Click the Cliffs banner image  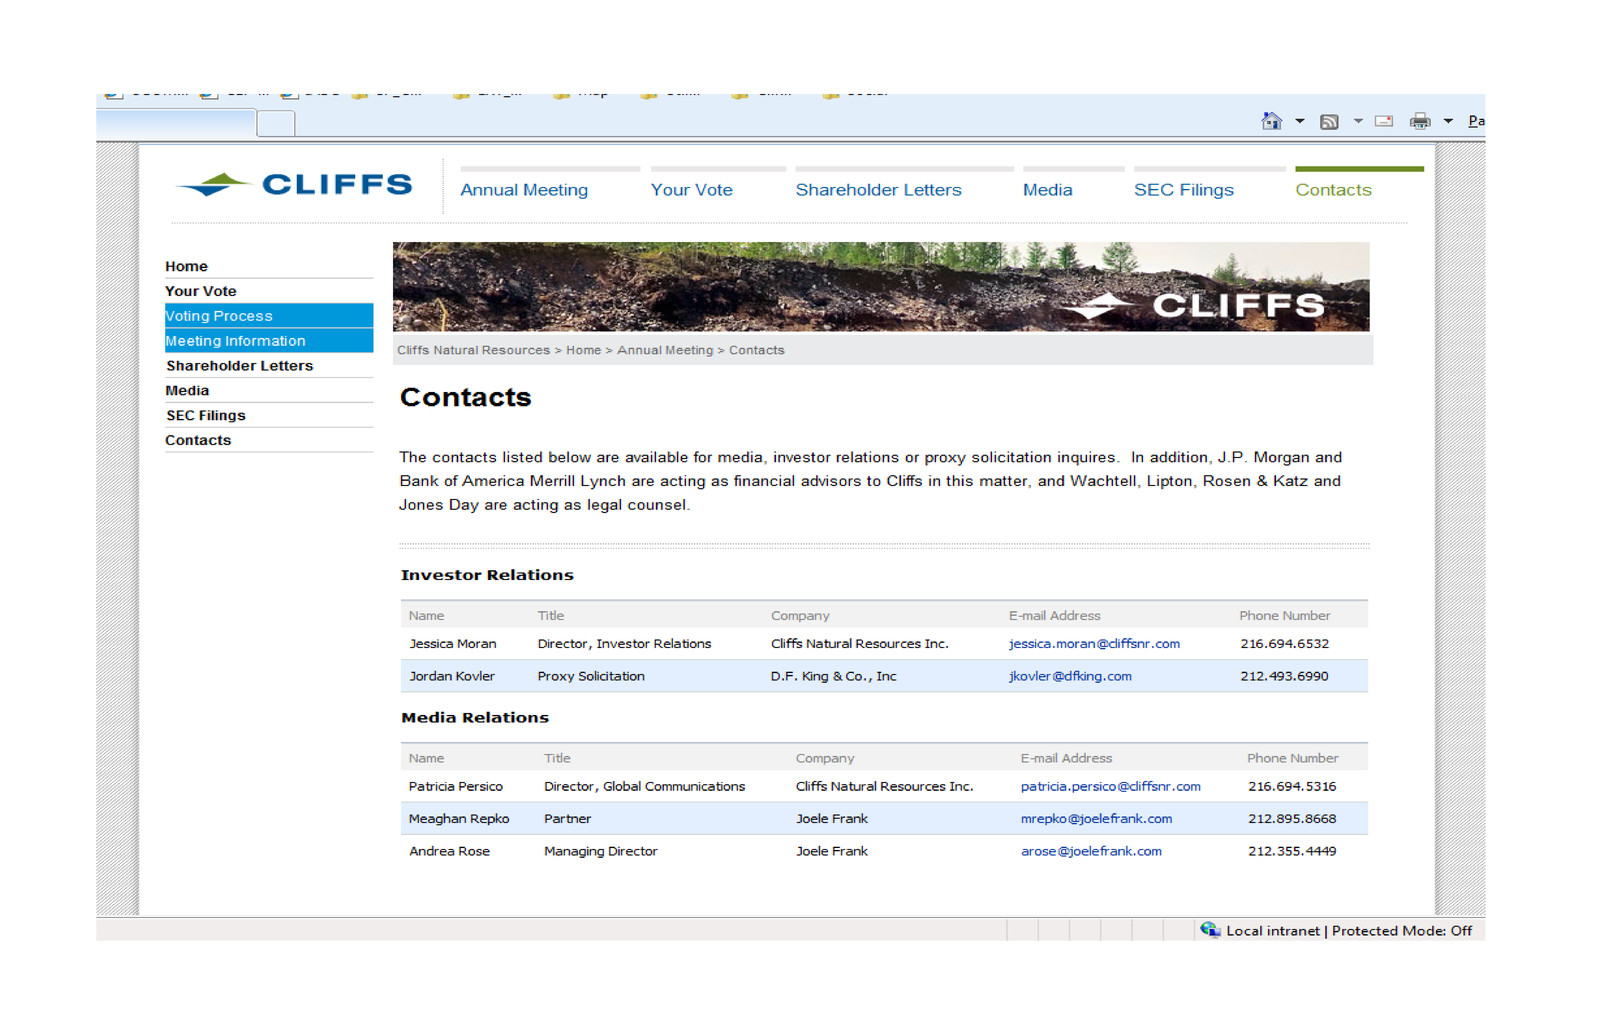[881, 287]
